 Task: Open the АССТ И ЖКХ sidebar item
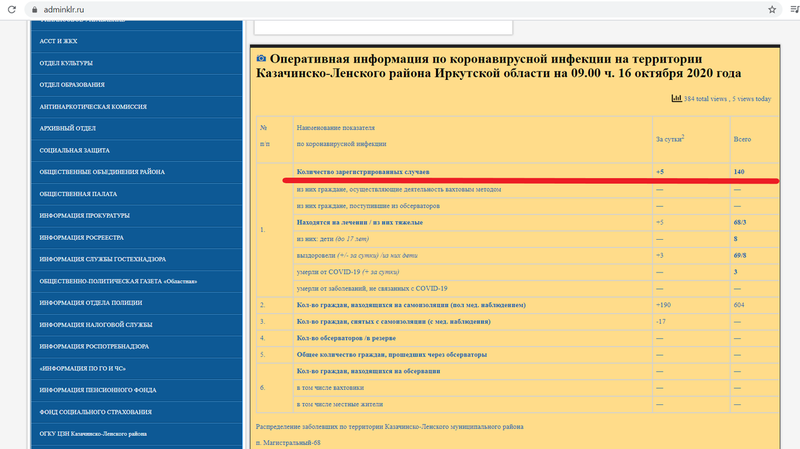pyautogui.click(x=137, y=41)
